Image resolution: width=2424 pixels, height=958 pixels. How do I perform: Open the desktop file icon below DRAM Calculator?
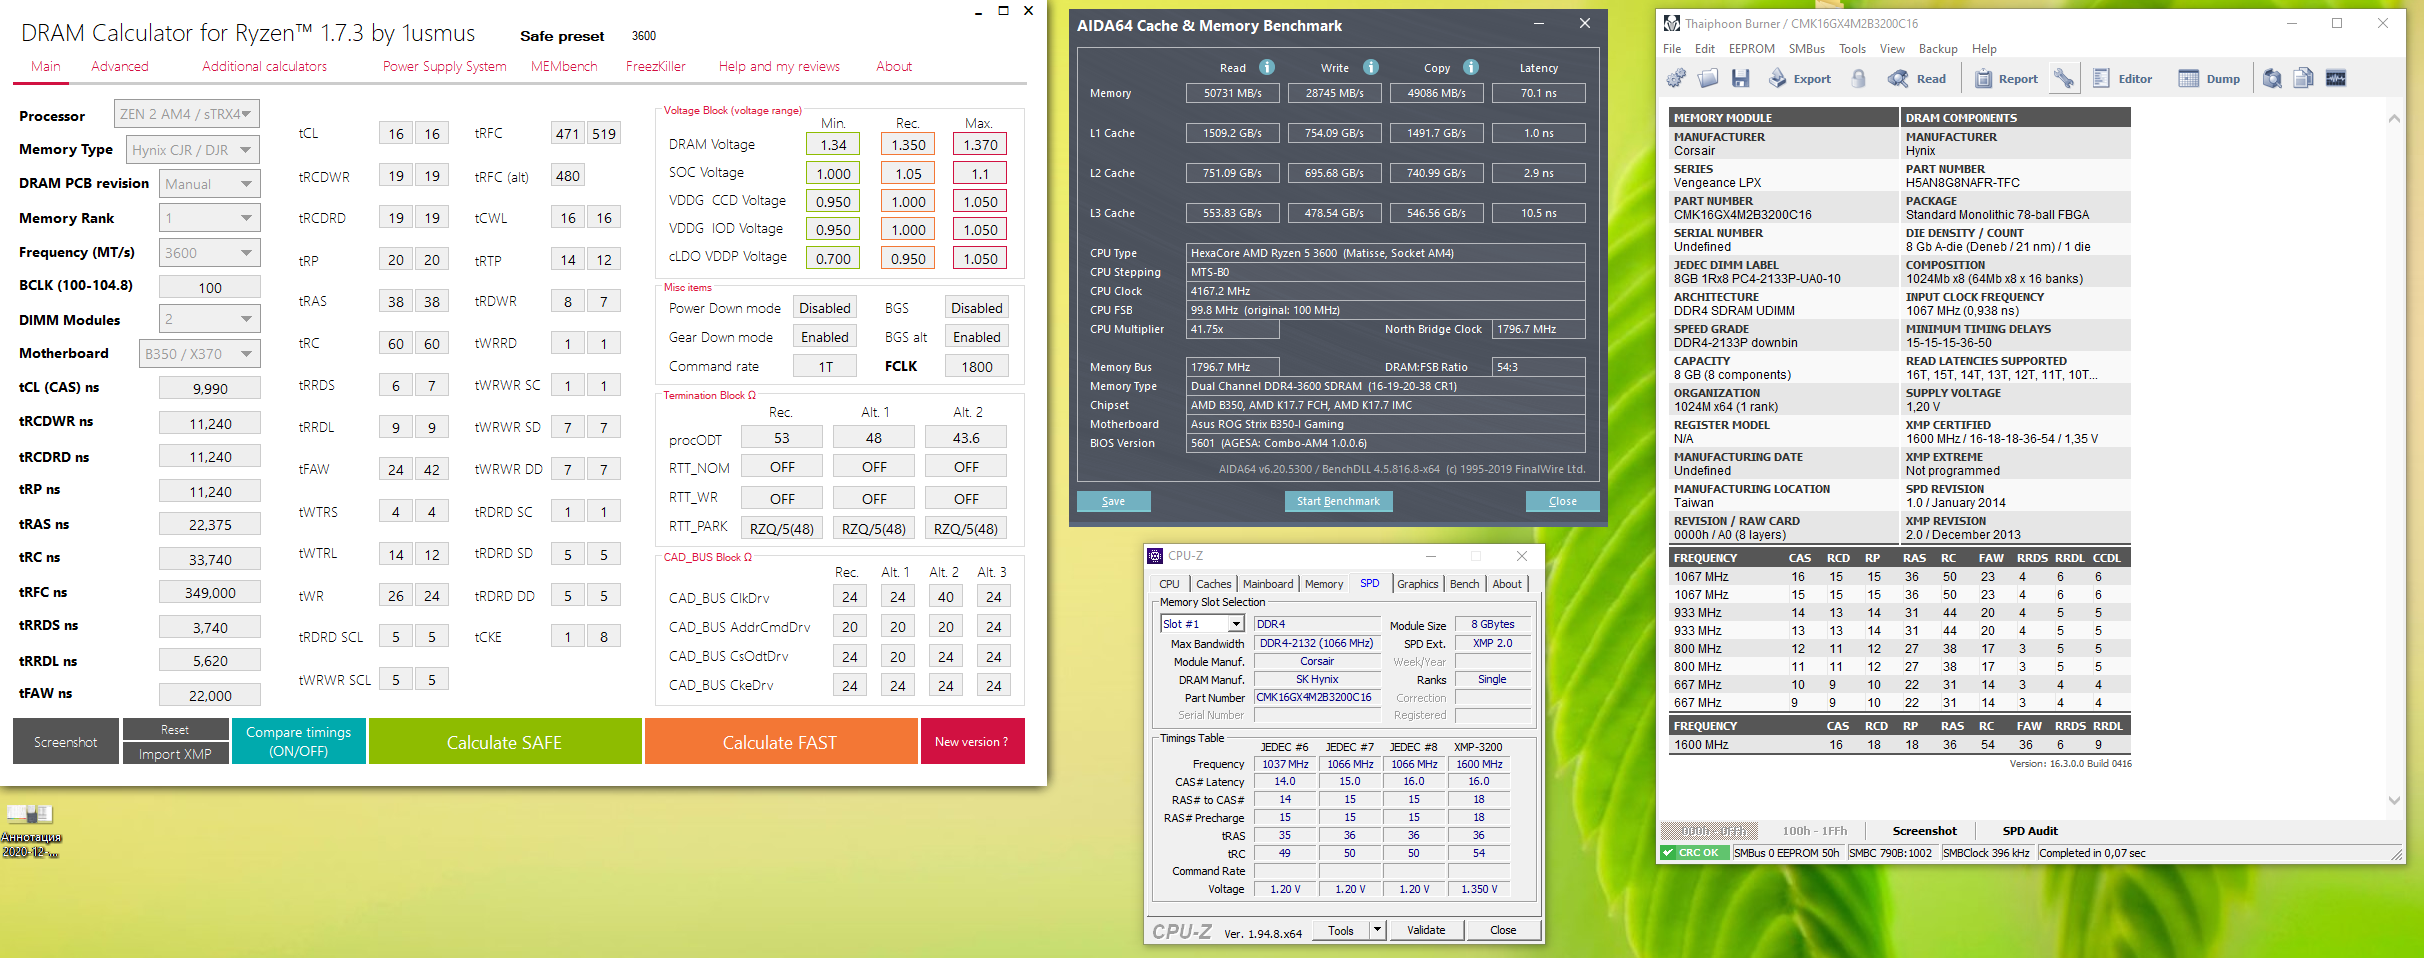(x=30, y=830)
